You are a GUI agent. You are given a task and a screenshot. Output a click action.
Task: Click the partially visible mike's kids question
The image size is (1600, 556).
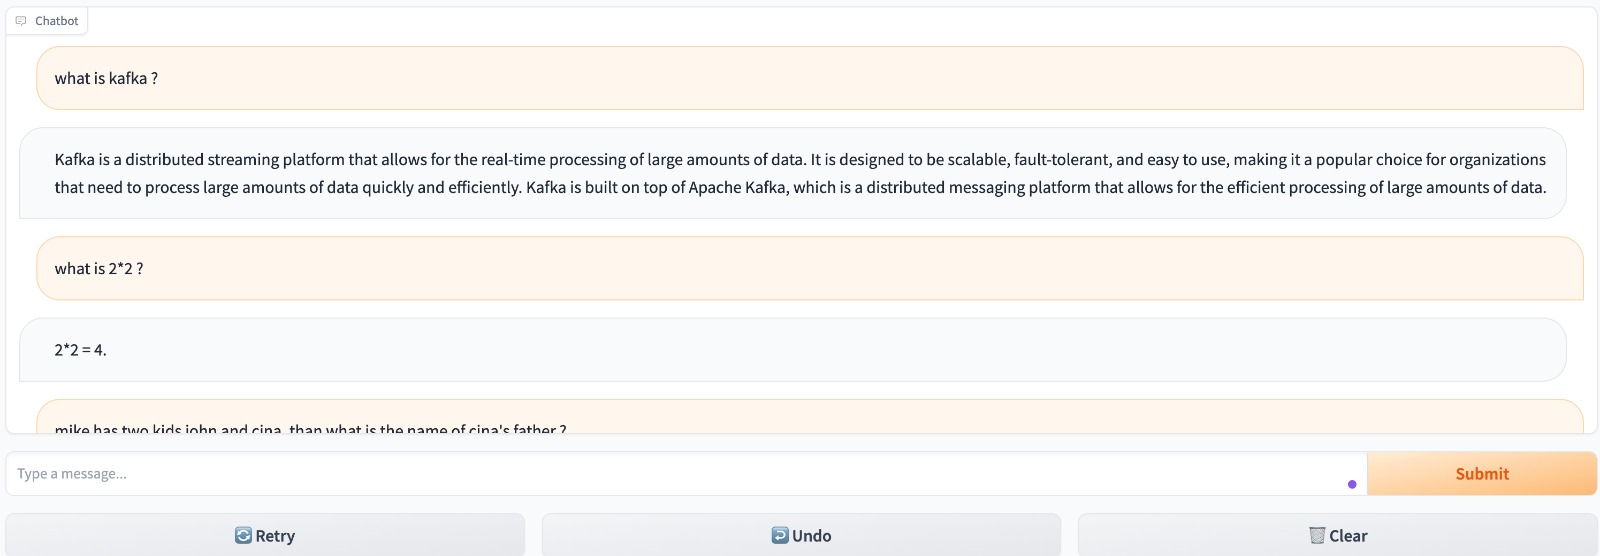tap(310, 428)
